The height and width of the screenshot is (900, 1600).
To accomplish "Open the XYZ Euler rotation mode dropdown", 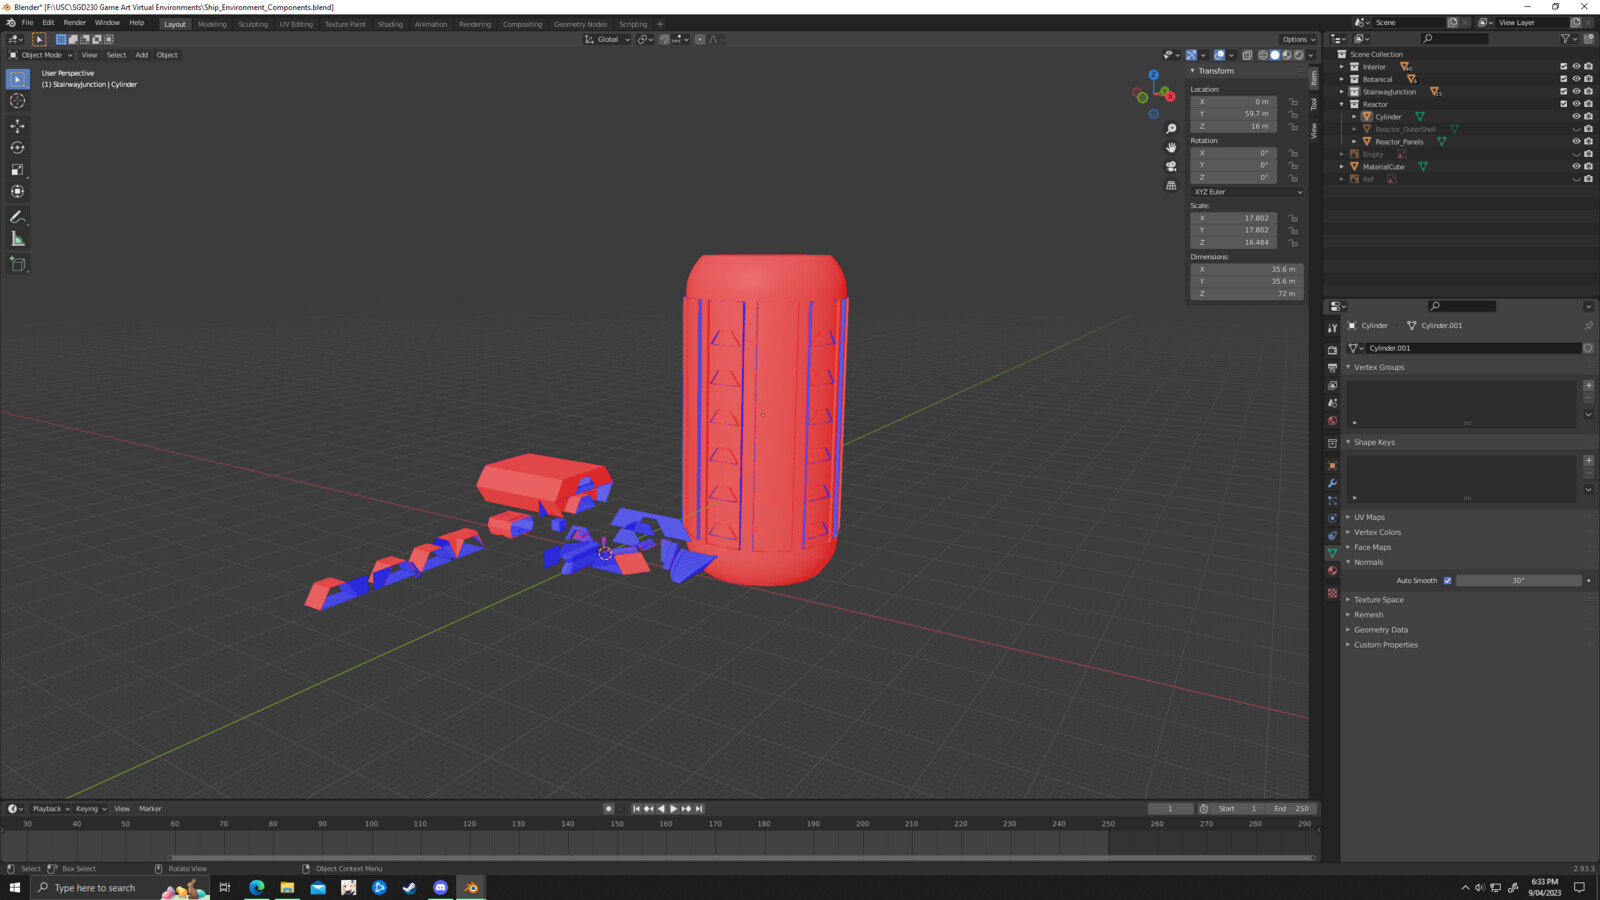I will coord(1247,192).
